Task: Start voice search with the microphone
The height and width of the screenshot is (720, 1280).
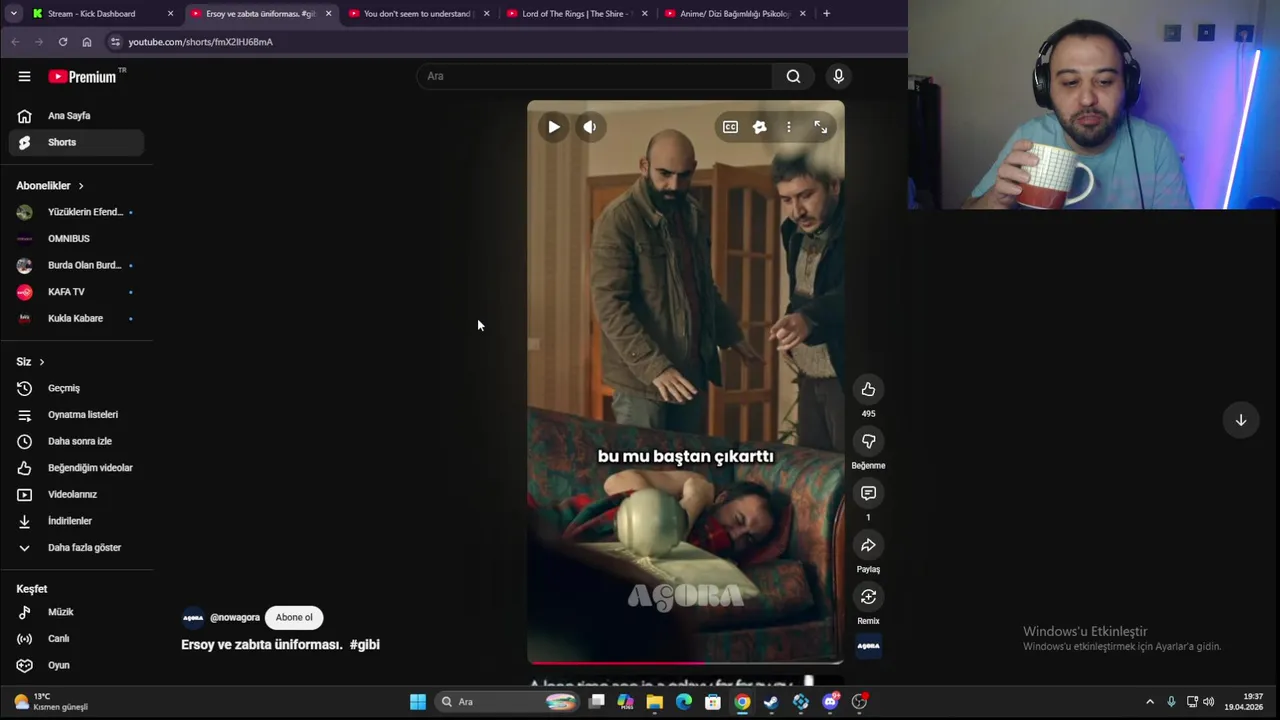Action: pyautogui.click(x=838, y=76)
